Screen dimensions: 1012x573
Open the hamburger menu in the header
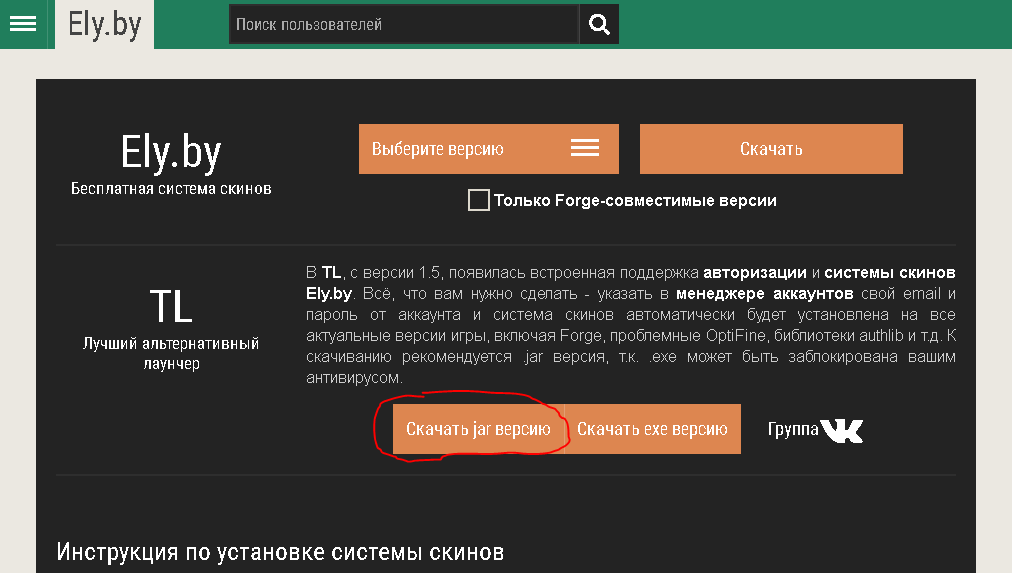[x=23, y=25]
